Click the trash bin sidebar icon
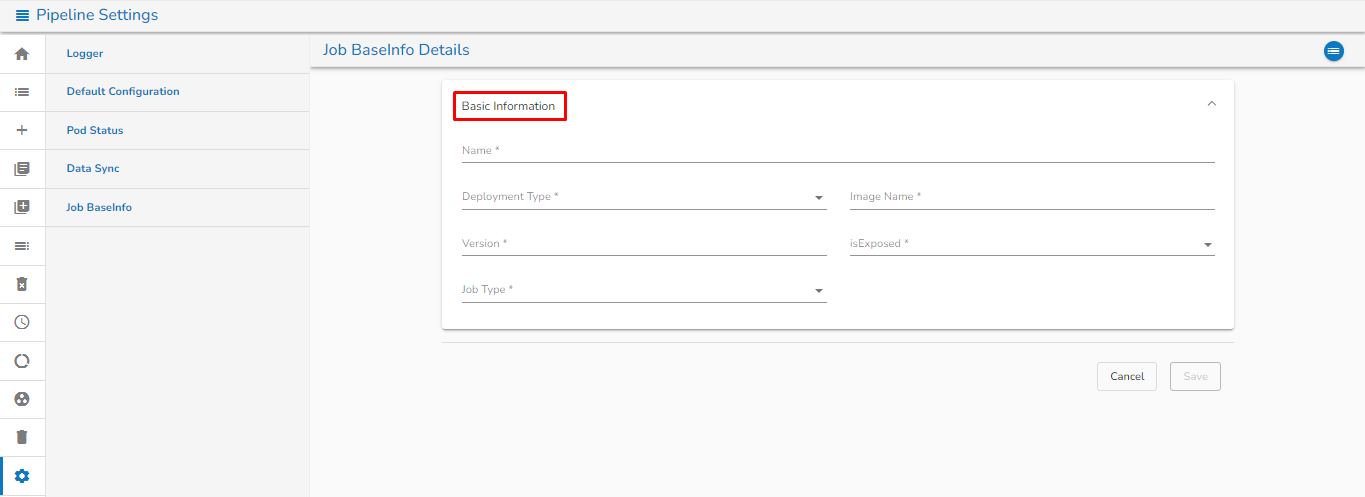This screenshot has height=497, width=1365. [22, 437]
